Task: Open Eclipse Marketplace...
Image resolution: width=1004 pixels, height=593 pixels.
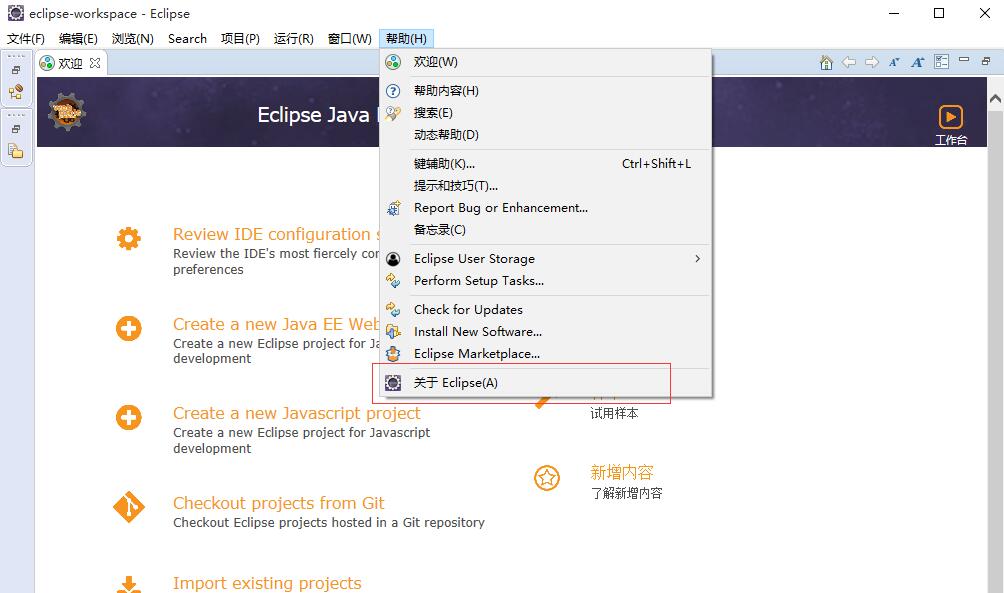Action: (546, 353)
